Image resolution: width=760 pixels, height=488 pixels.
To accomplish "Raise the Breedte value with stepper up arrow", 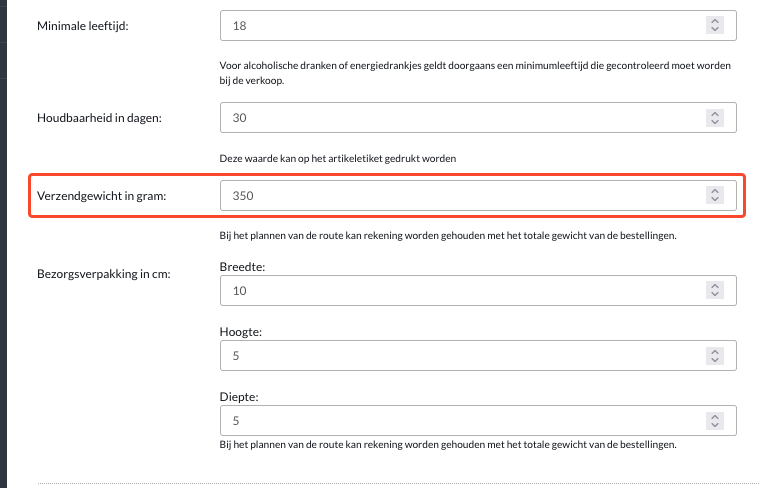I will click(x=715, y=286).
